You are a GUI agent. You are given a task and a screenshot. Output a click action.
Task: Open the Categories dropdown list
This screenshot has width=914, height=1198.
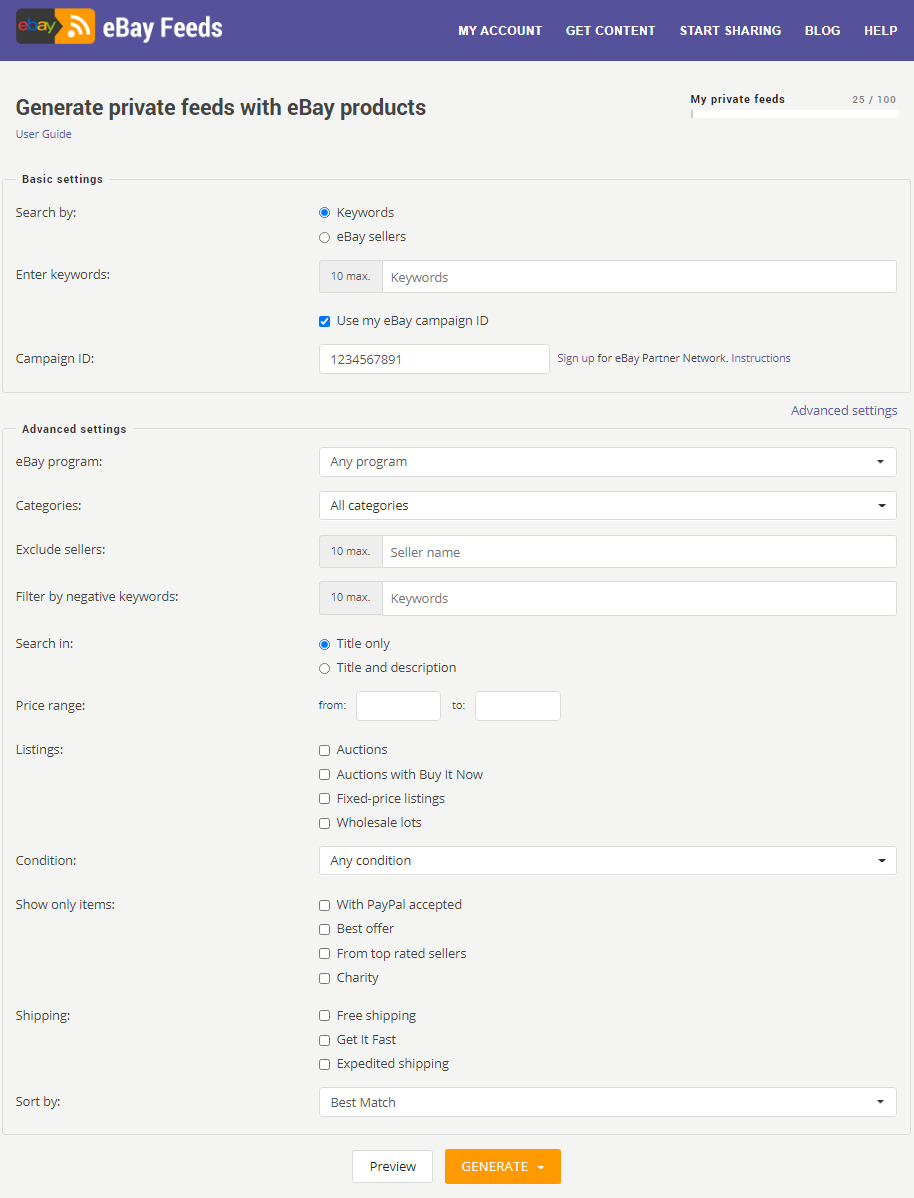608,505
